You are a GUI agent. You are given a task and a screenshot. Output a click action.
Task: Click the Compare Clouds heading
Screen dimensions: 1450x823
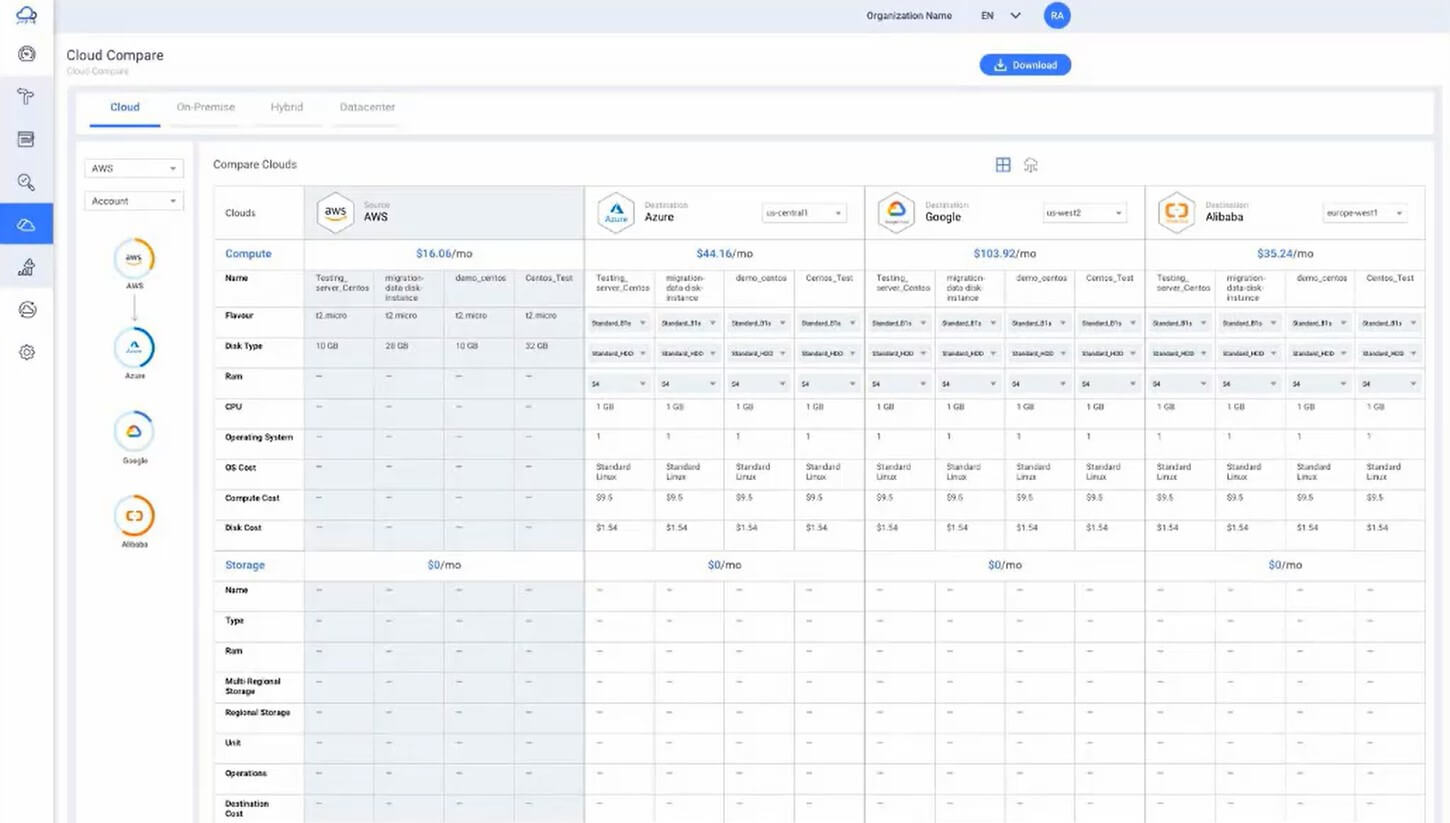(255, 165)
